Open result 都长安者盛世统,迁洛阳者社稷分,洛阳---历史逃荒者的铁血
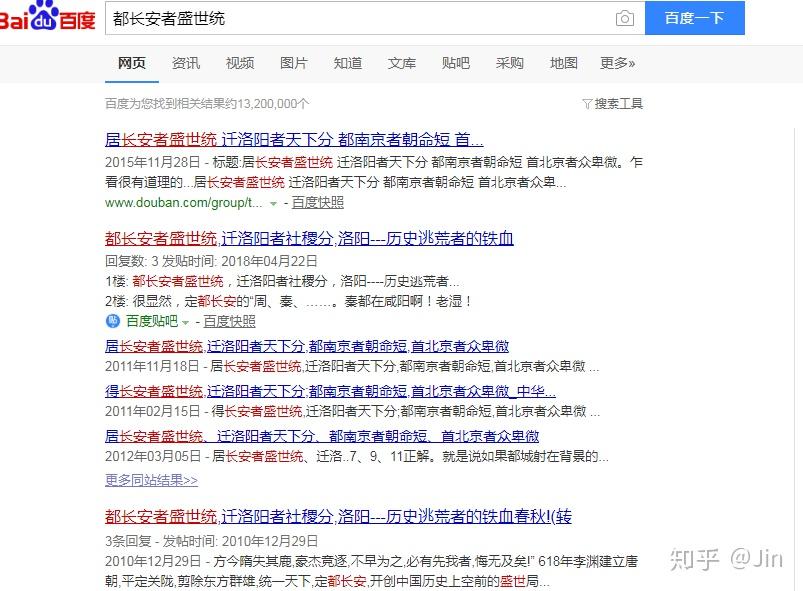This screenshot has width=803, height=591. pos(309,238)
